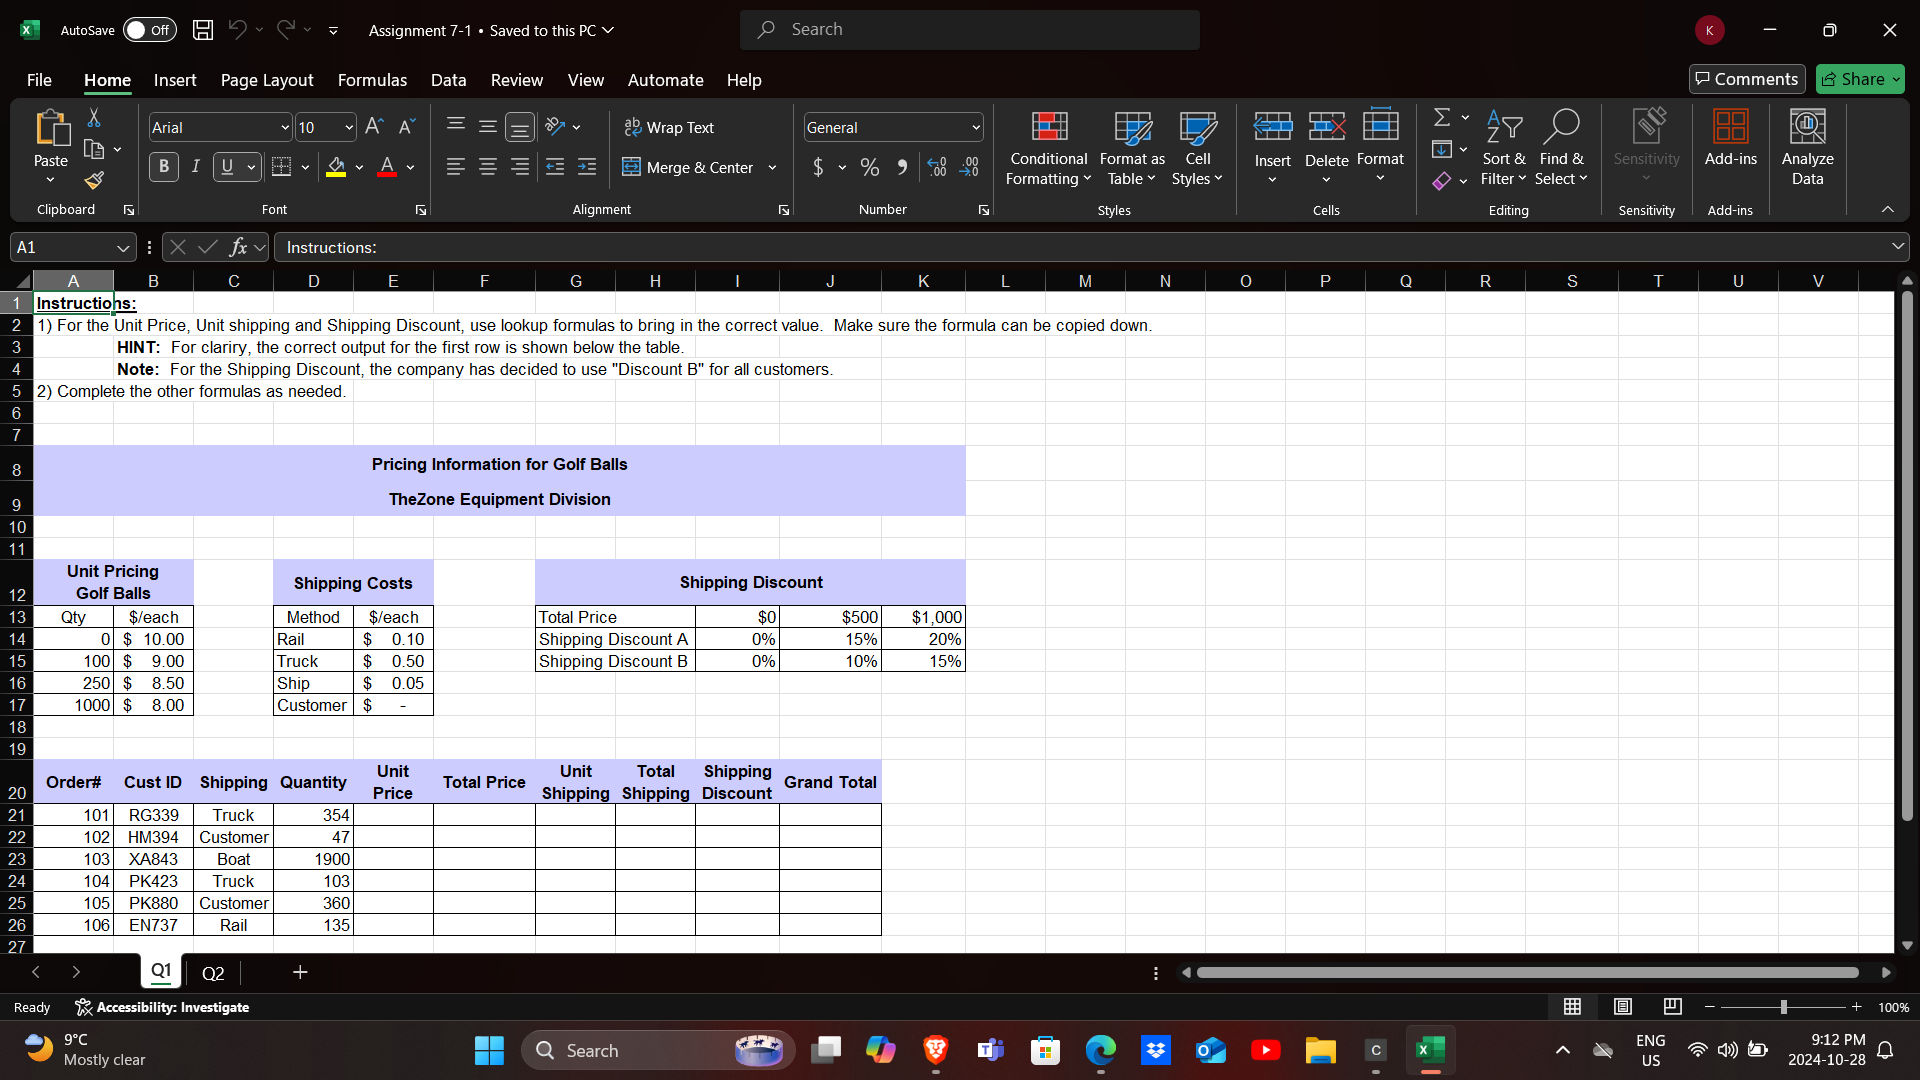Image resolution: width=1920 pixels, height=1080 pixels.
Task: Toggle Bold formatting button
Action: [x=164, y=167]
